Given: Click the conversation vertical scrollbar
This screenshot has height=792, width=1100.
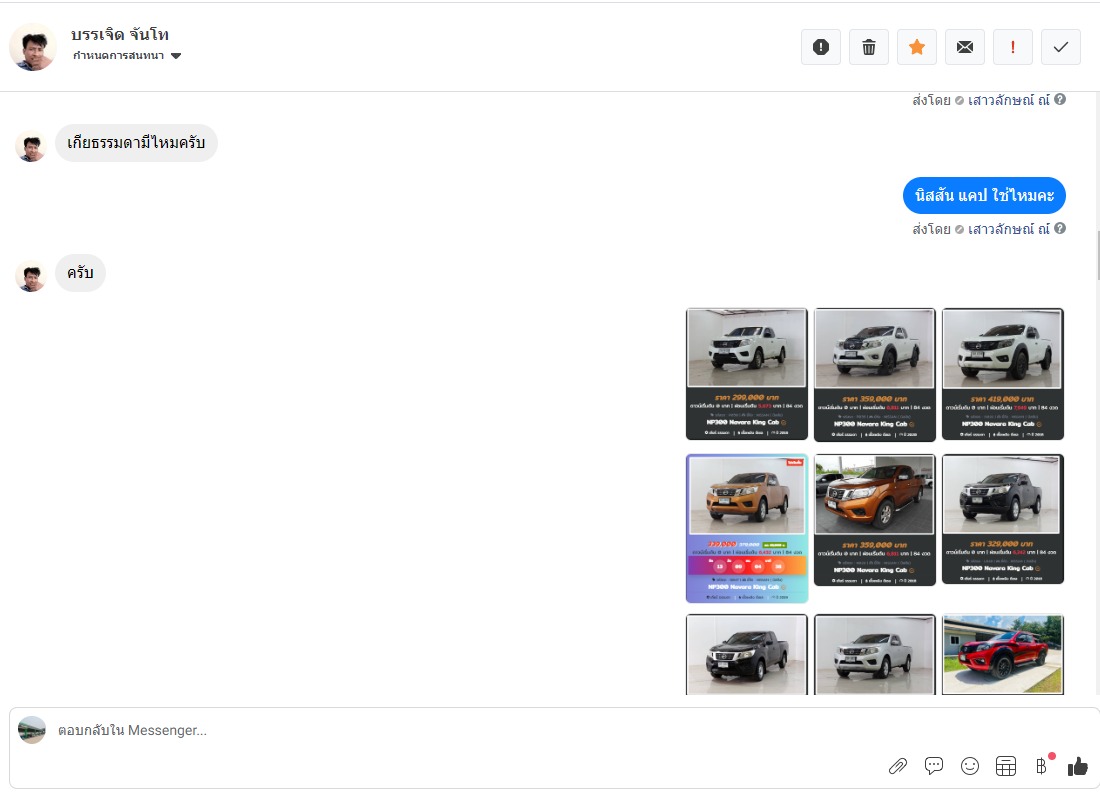Looking at the screenshot, I should click(x=1097, y=256).
